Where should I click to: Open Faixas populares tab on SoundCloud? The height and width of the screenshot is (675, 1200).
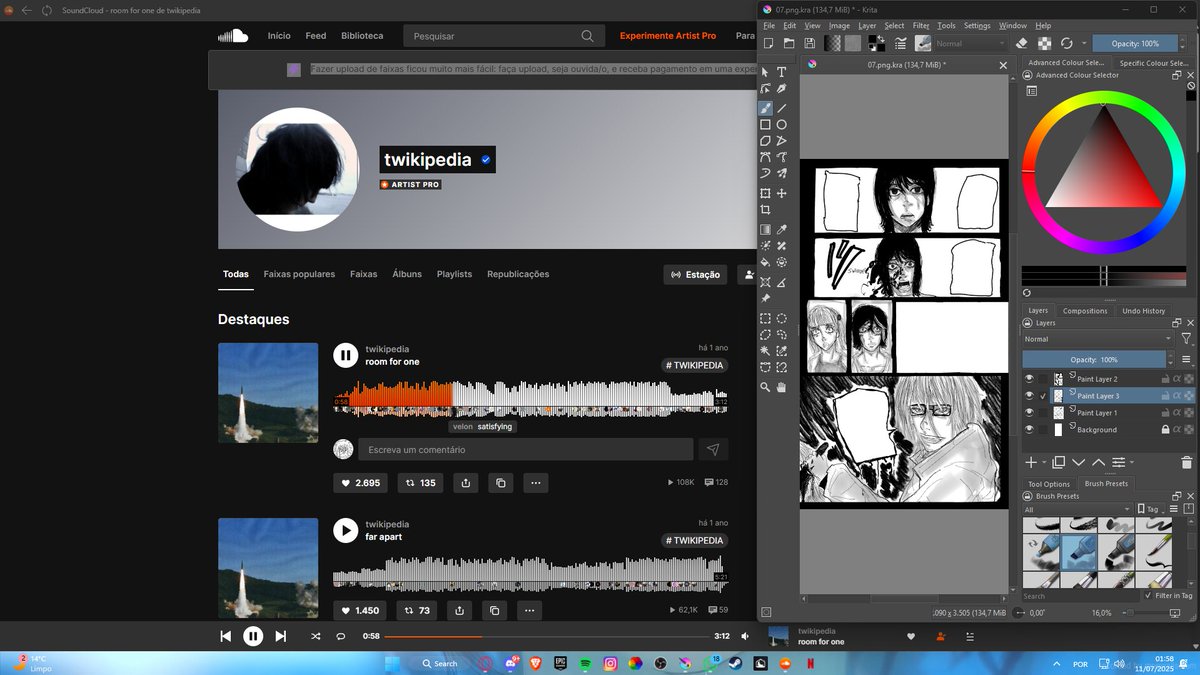(299, 274)
